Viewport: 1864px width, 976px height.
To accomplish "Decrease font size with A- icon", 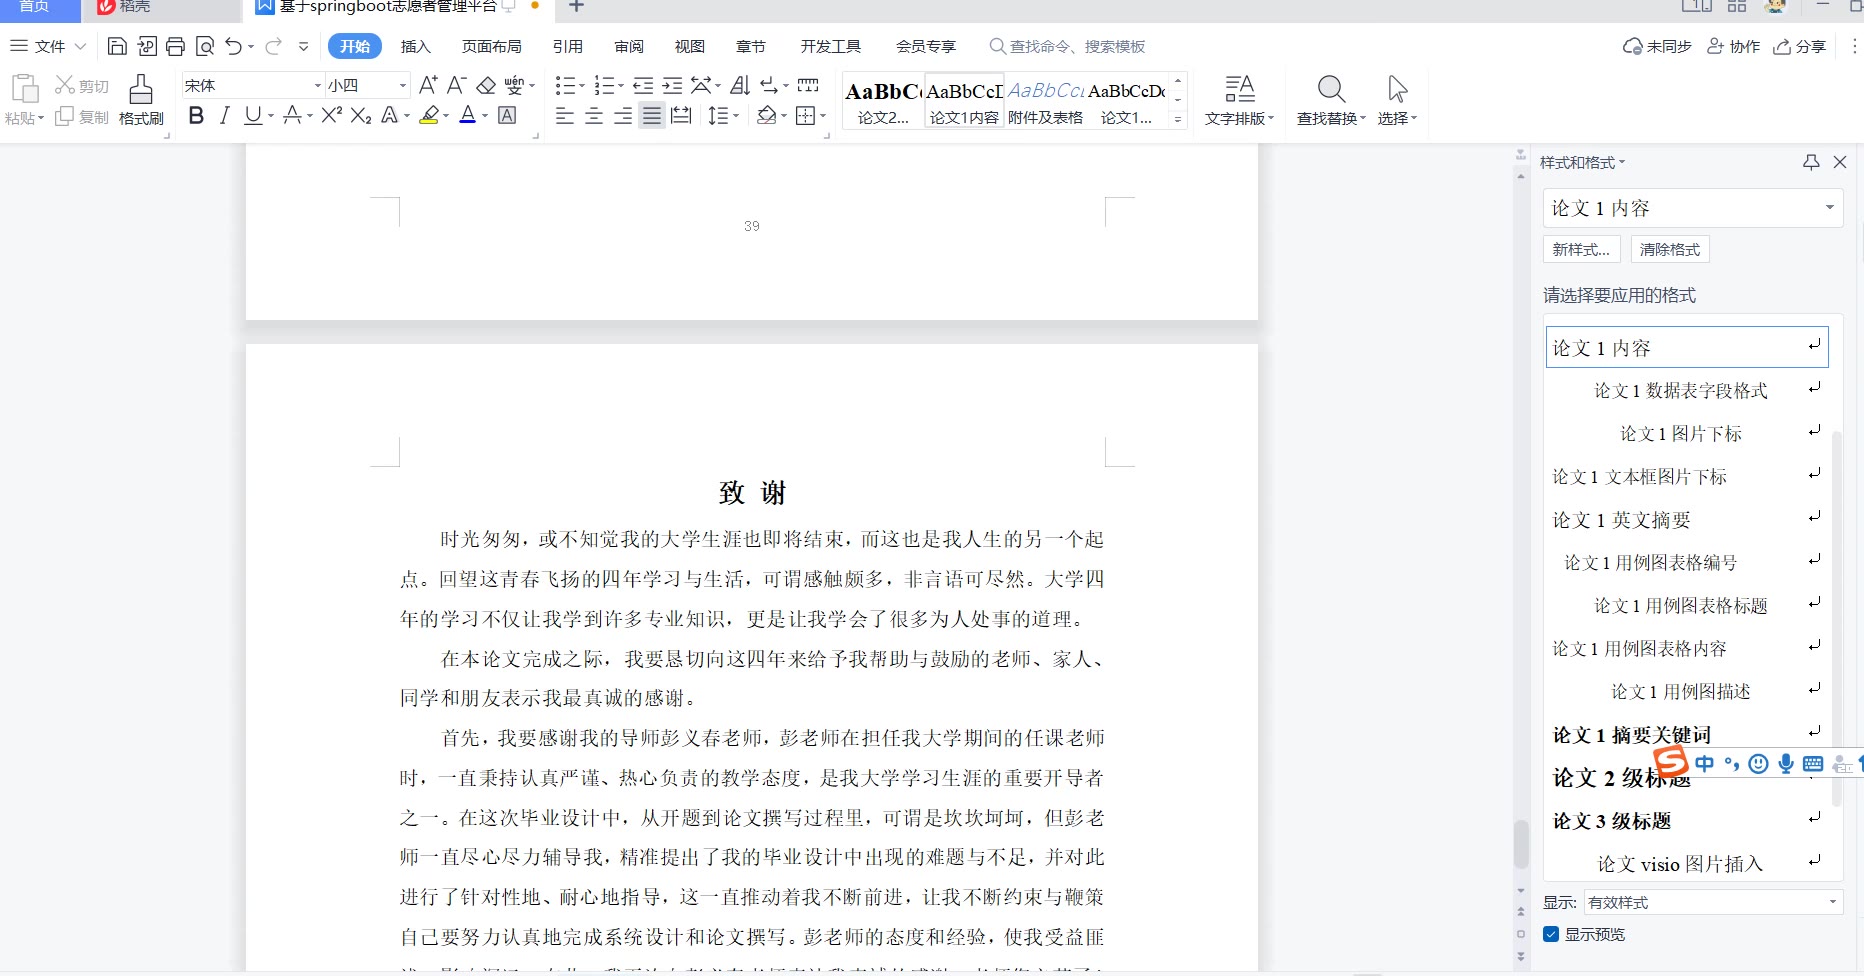I will click(x=456, y=85).
